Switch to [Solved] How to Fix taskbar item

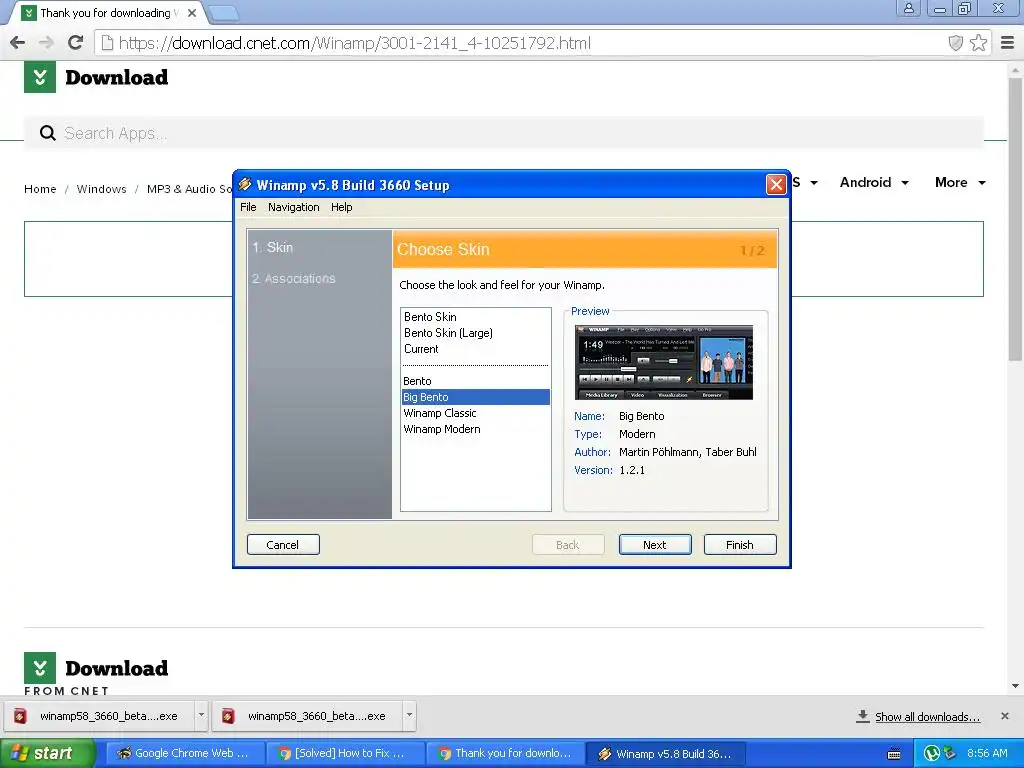(345, 754)
